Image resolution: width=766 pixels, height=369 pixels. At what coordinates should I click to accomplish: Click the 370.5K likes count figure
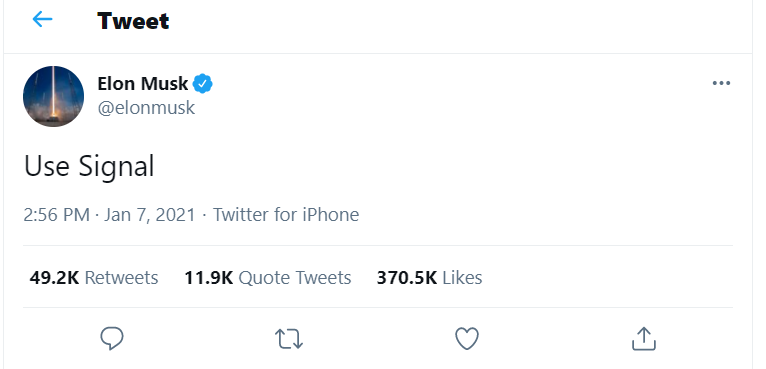[406, 278]
